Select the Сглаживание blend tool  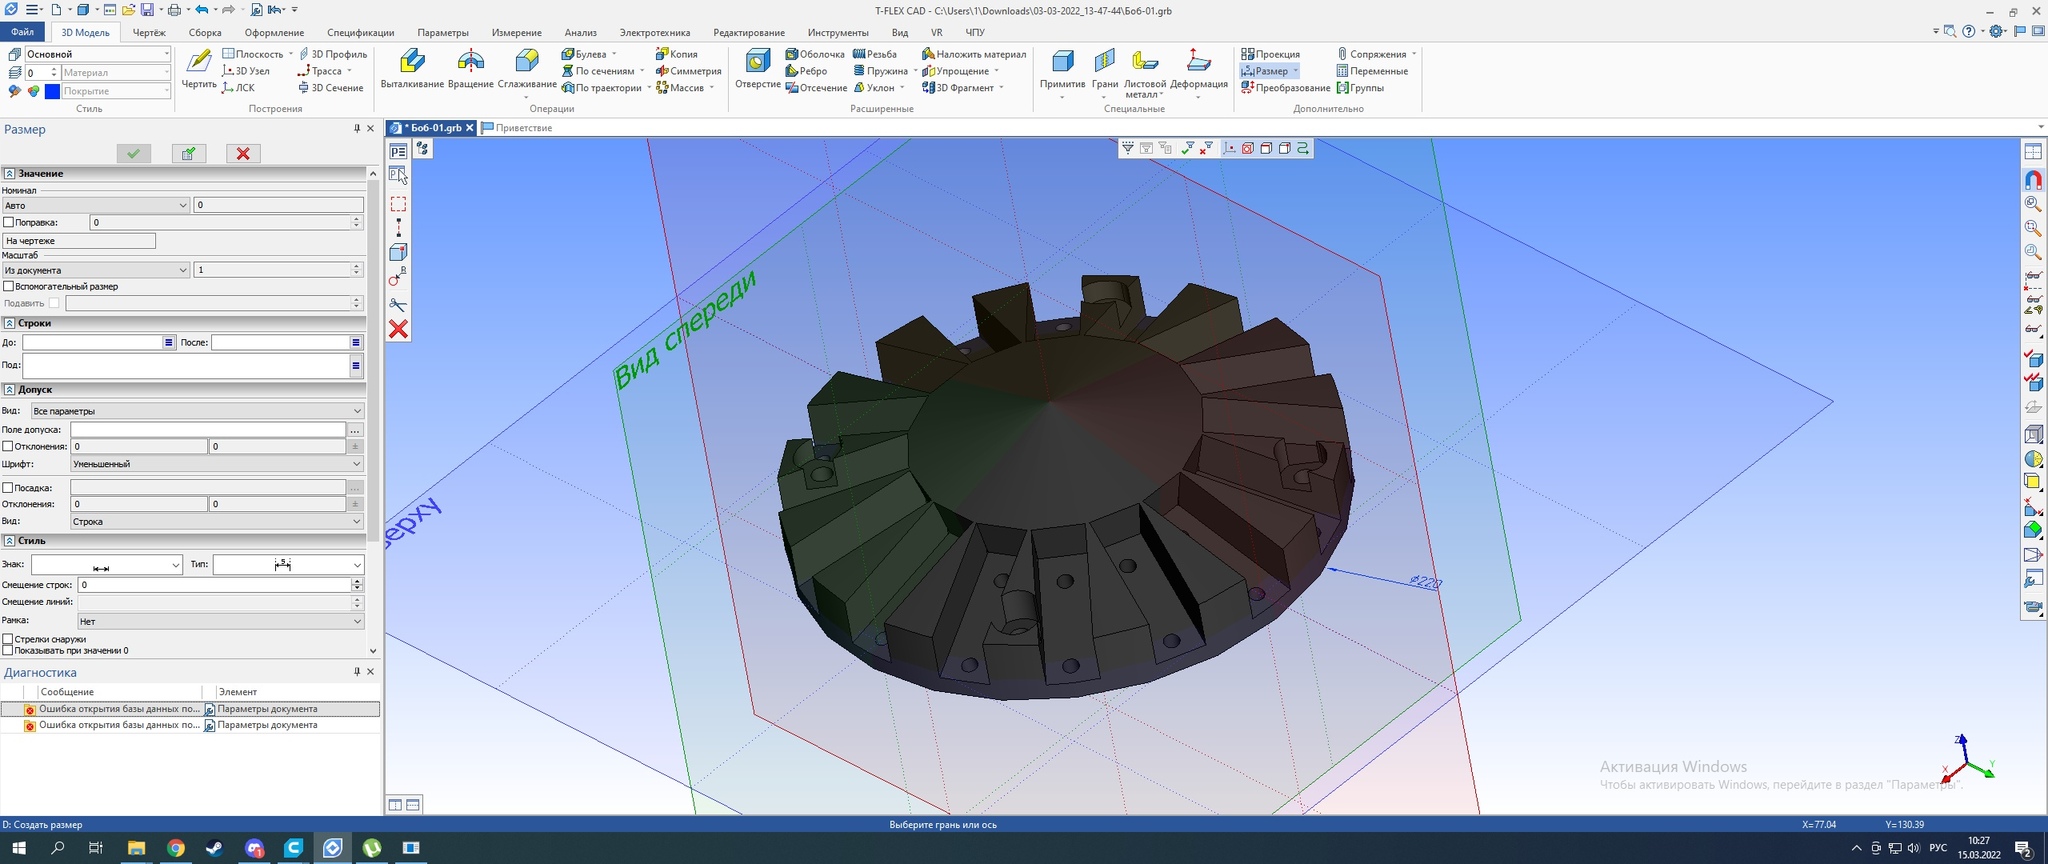coord(526,64)
